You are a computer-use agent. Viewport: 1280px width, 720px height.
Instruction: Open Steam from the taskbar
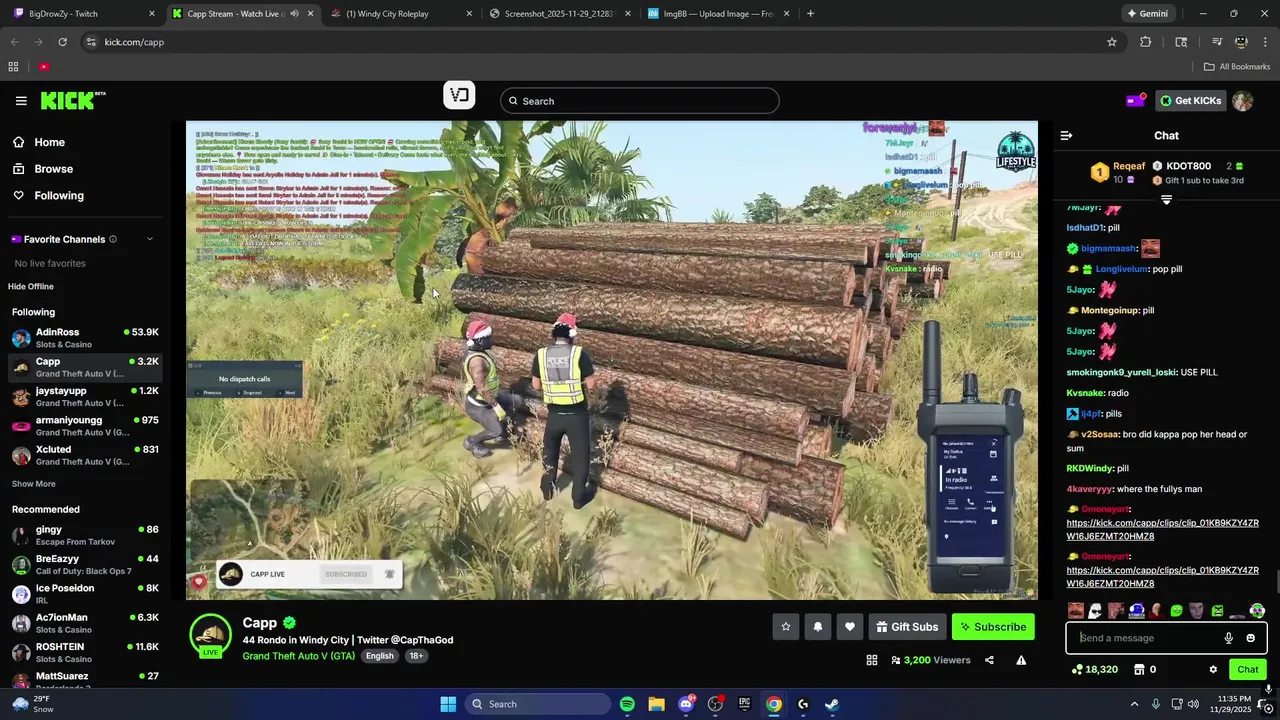pyautogui.click(x=832, y=704)
